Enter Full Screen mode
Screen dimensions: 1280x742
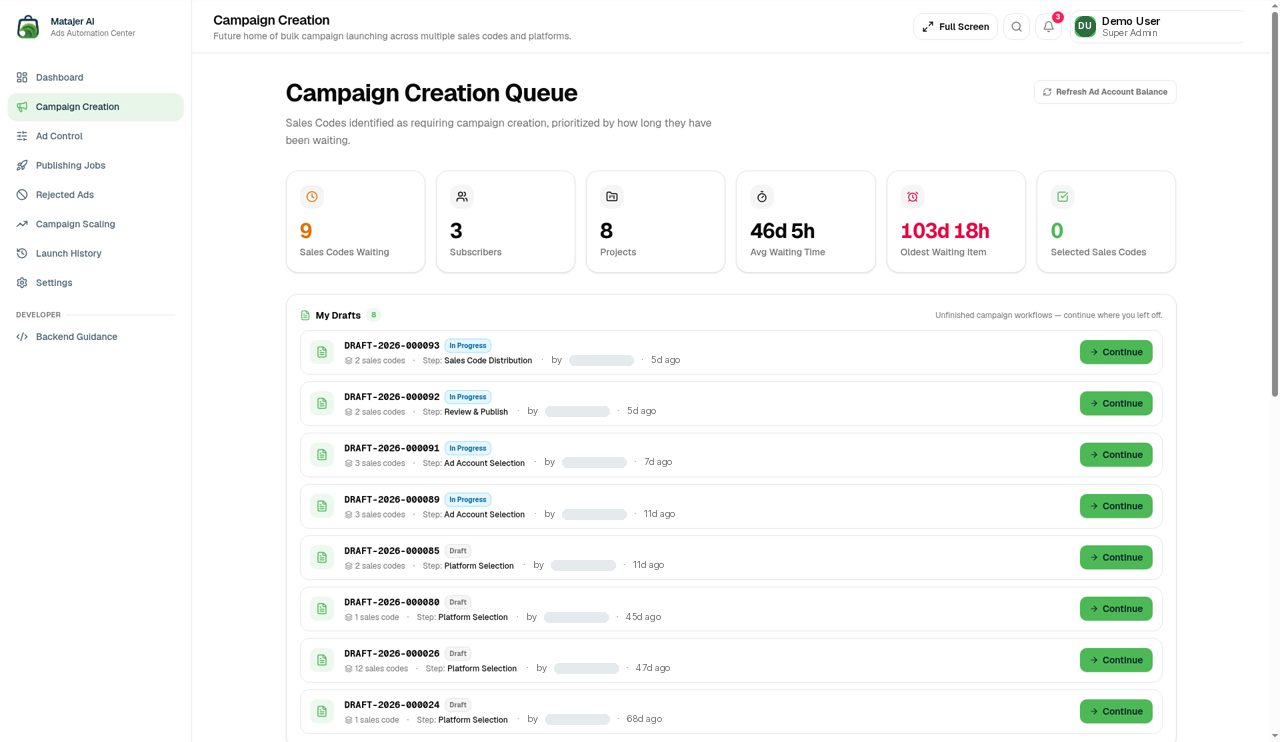pyautogui.click(x=955, y=27)
